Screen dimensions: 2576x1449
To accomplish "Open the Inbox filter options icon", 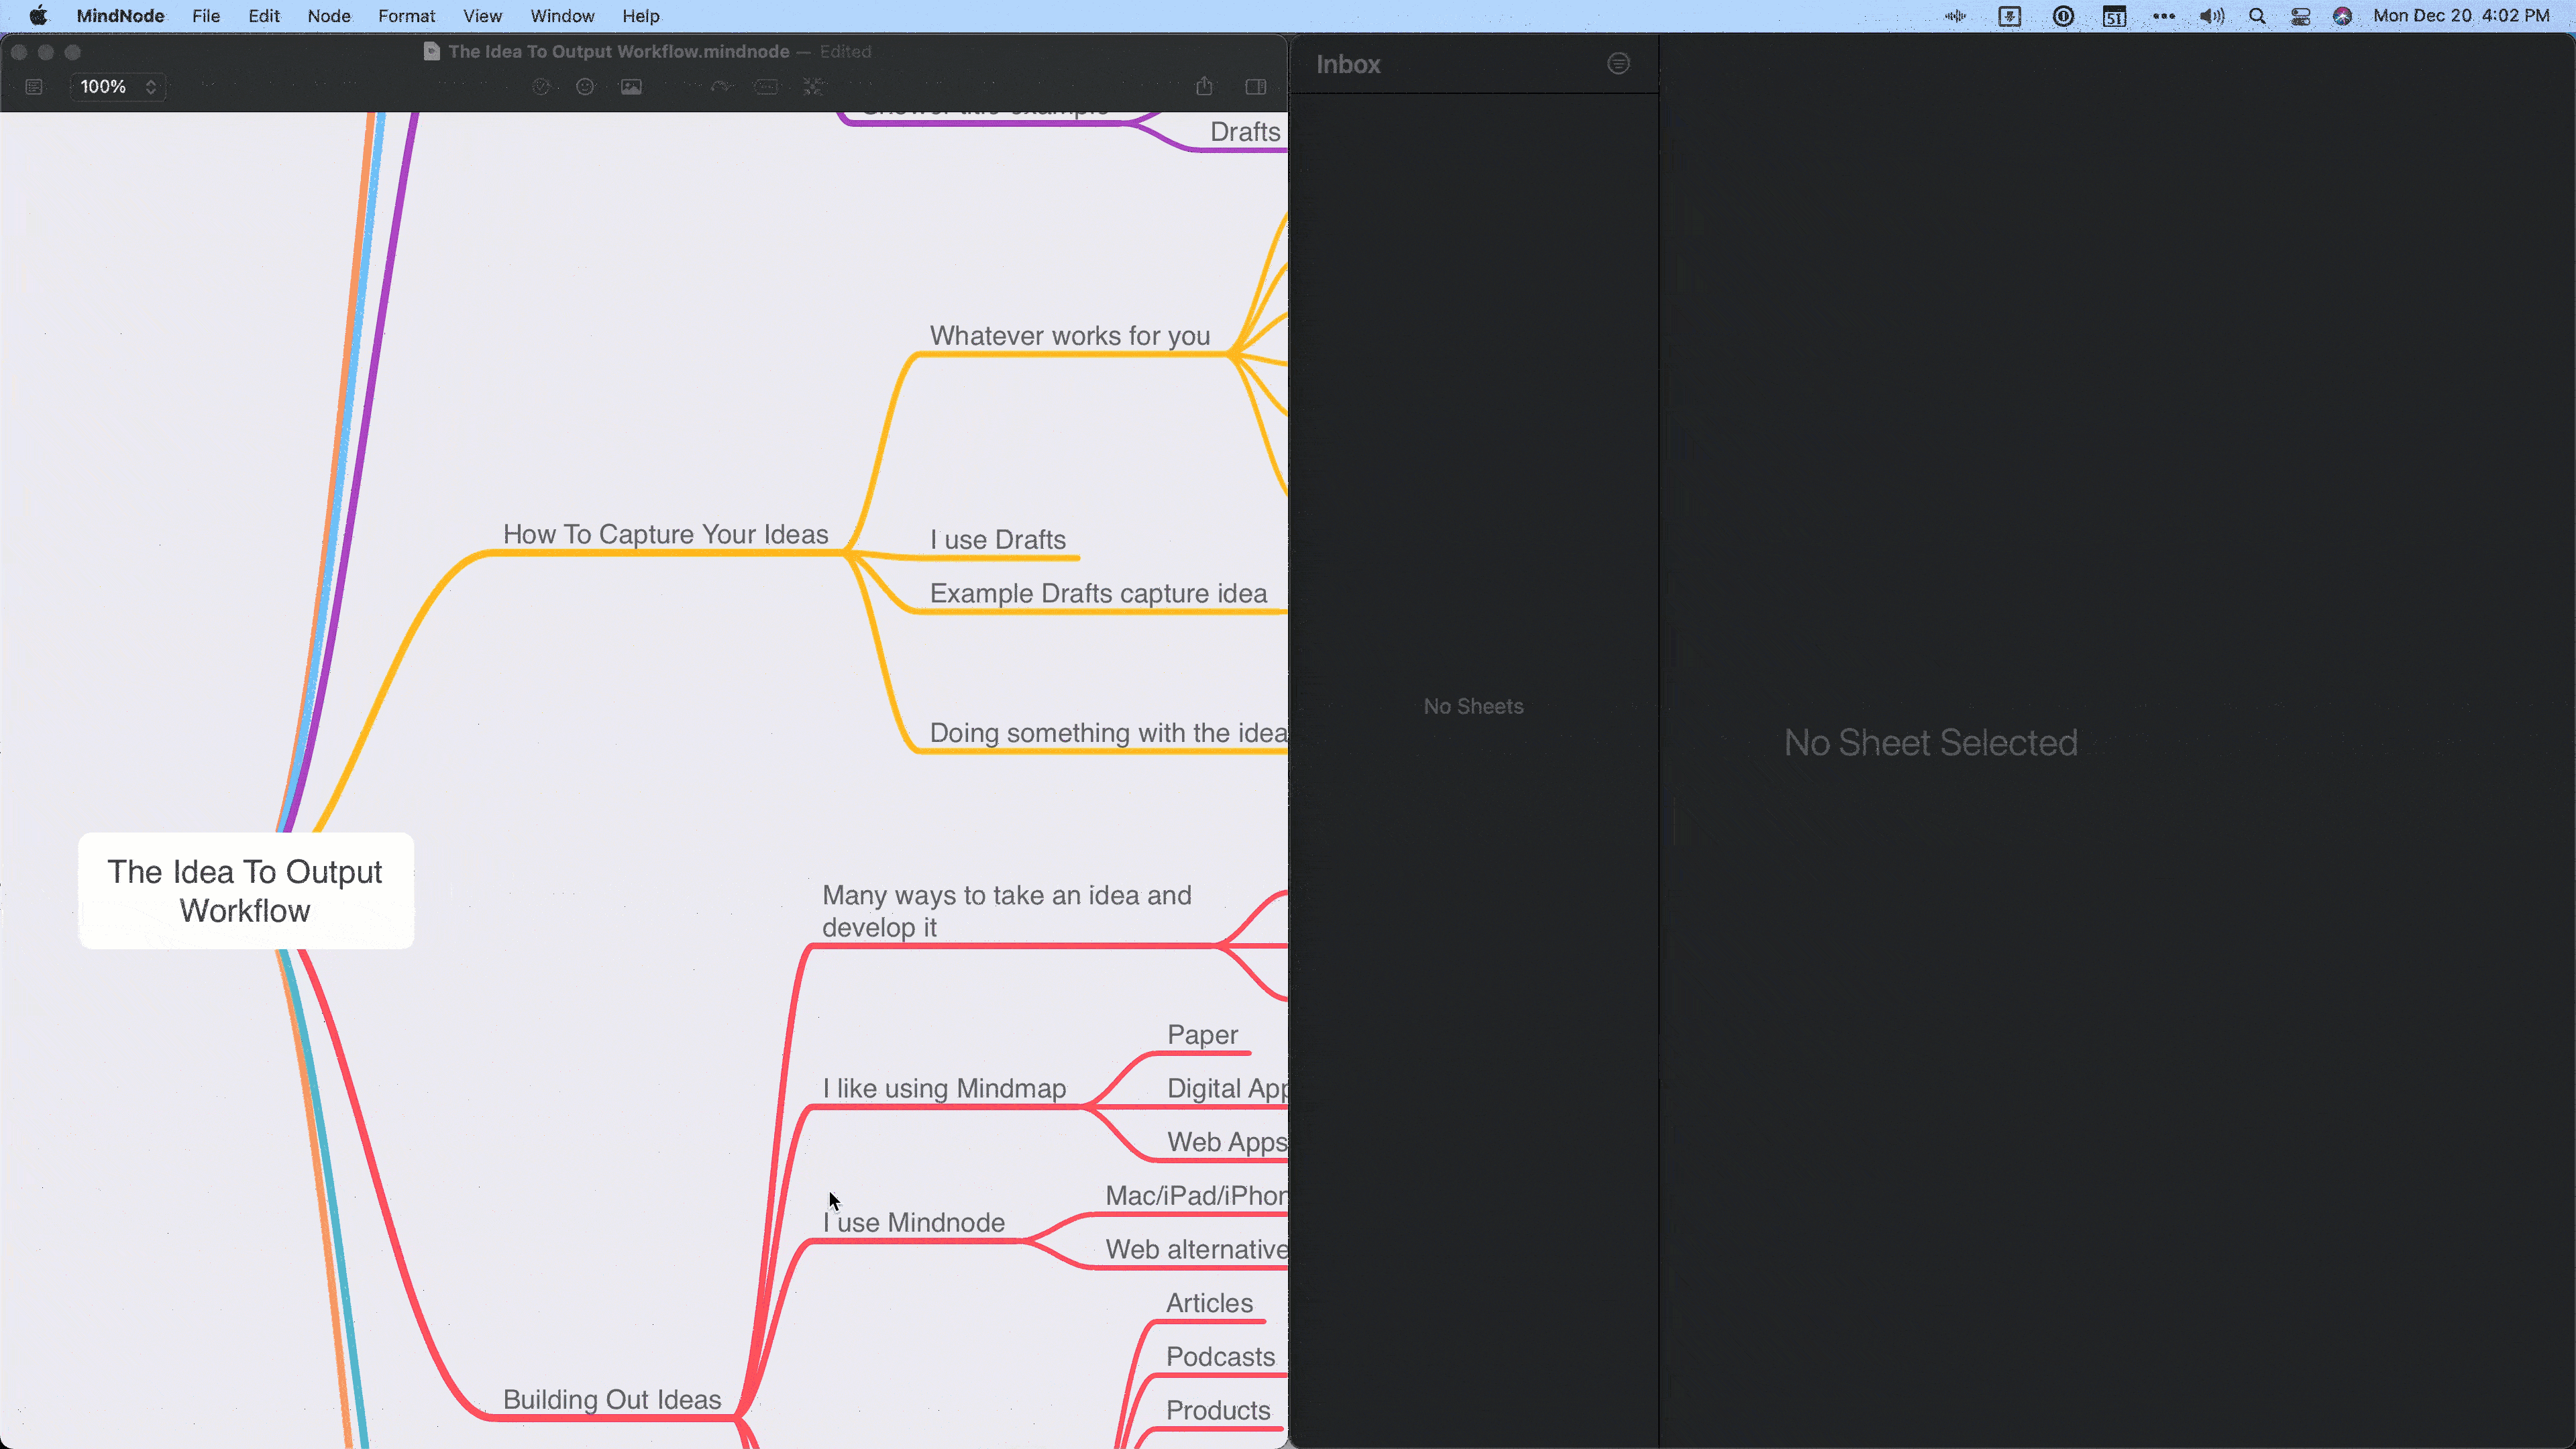I will coord(1618,64).
